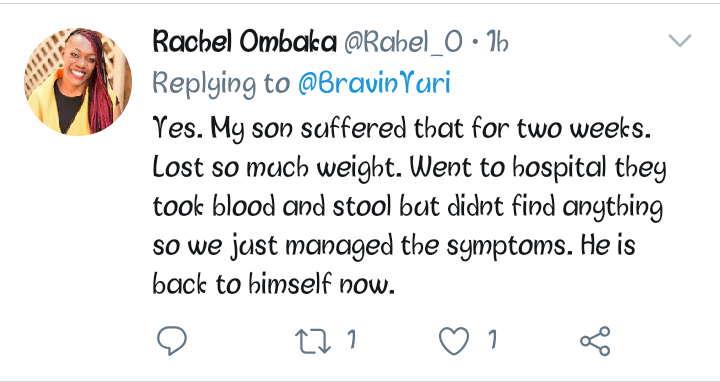The height and width of the screenshot is (382, 720).
Task: Open the 1h timestamp
Action: coord(496,43)
